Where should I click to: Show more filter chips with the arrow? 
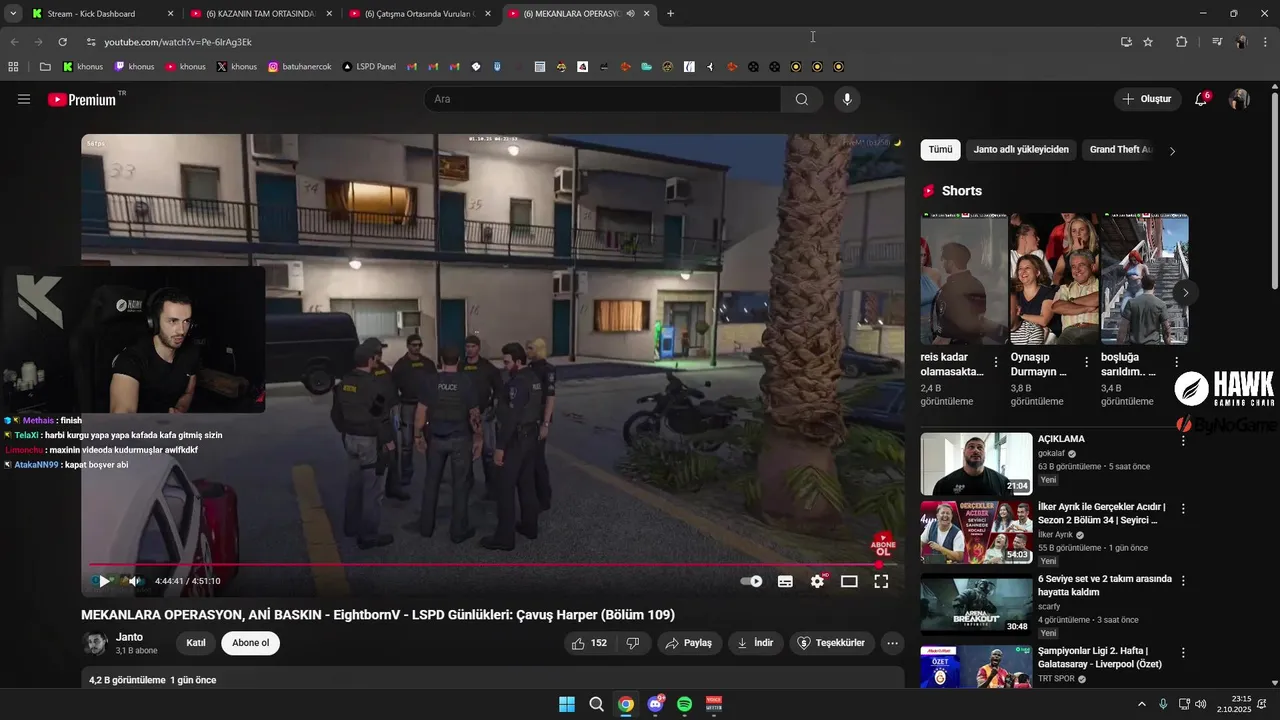pyautogui.click(x=1172, y=151)
